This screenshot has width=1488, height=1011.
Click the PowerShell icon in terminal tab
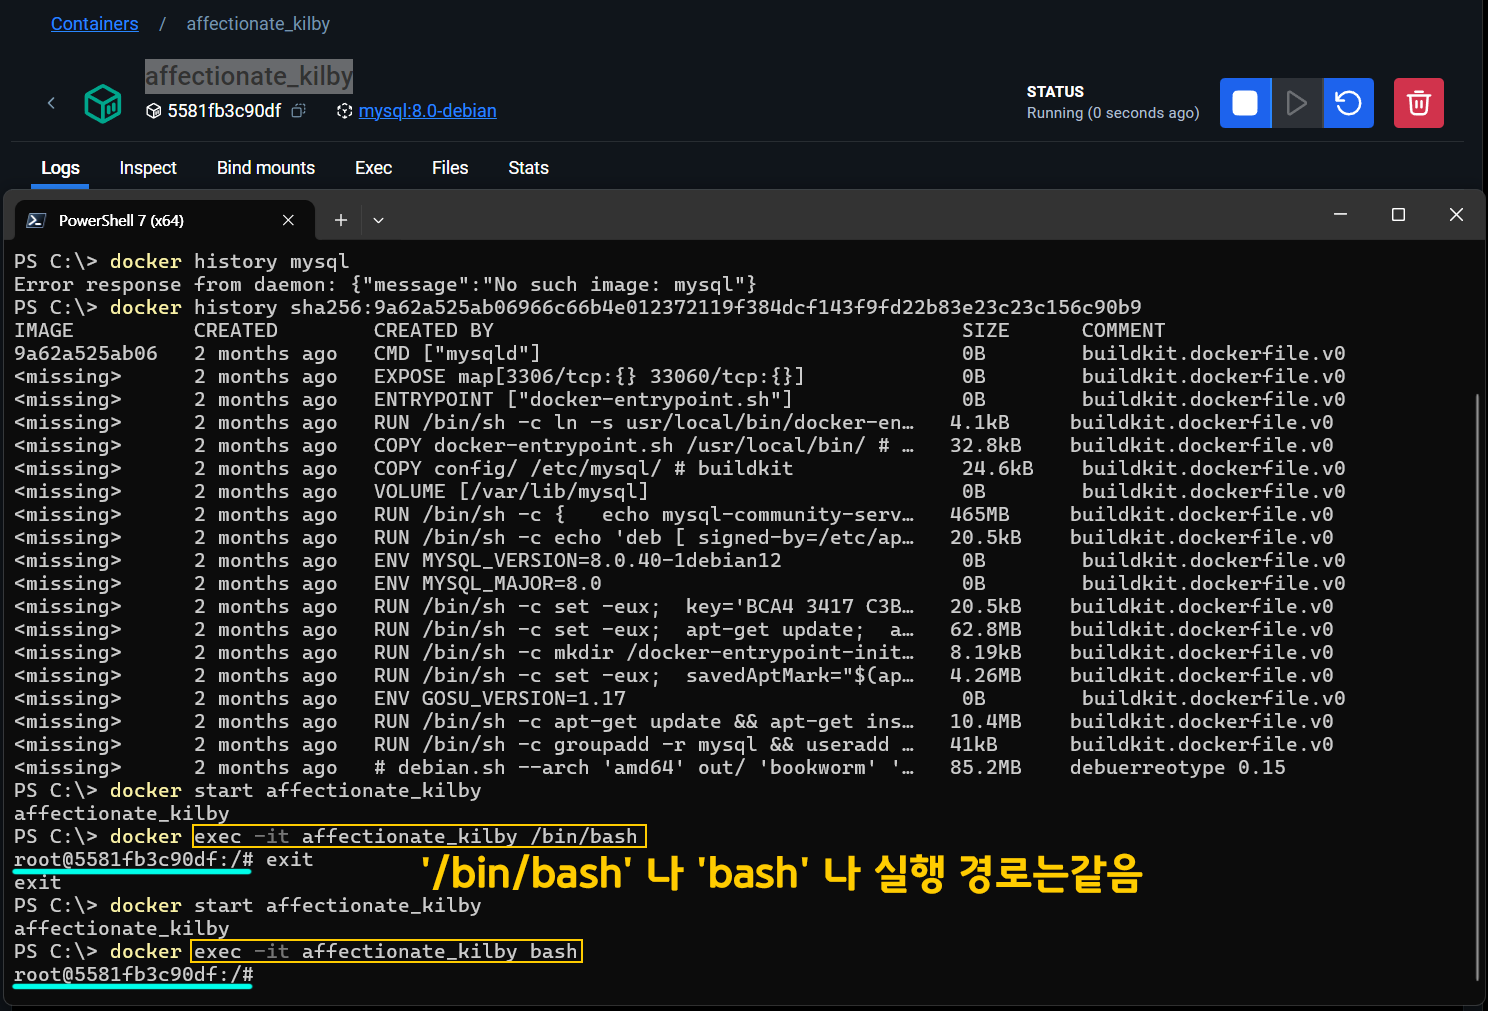[x=36, y=220]
